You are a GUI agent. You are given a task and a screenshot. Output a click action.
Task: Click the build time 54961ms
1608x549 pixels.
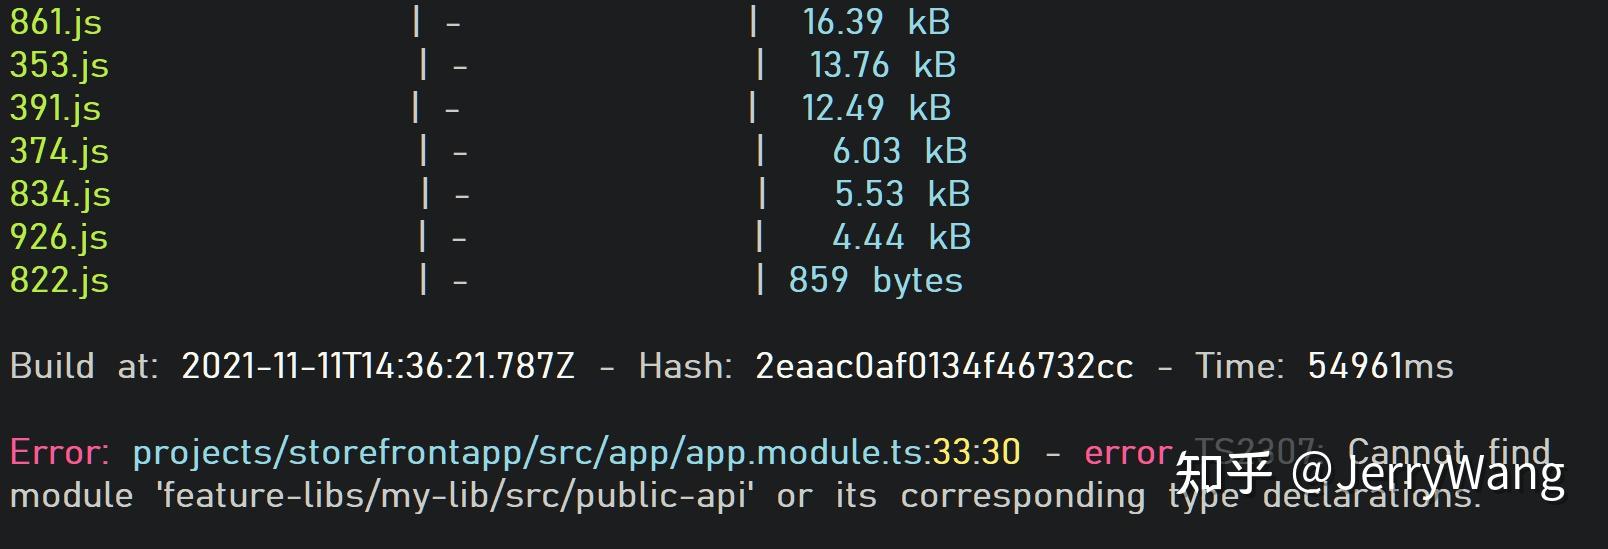click(1380, 366)
